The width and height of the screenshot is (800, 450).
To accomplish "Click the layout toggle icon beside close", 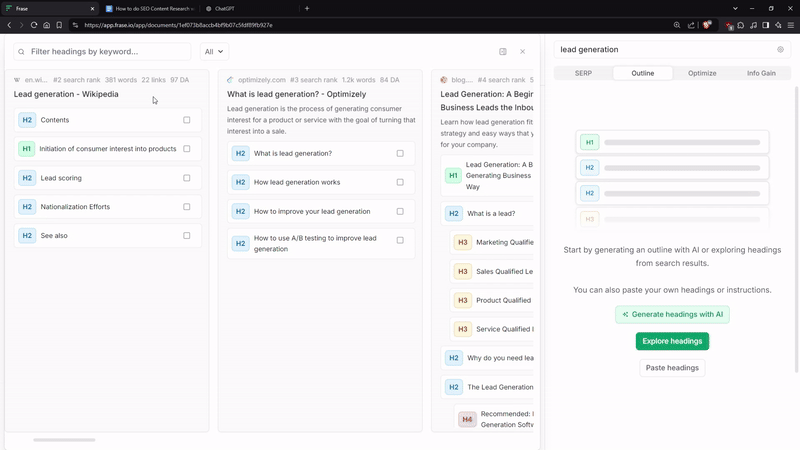I will coord(503,52).
